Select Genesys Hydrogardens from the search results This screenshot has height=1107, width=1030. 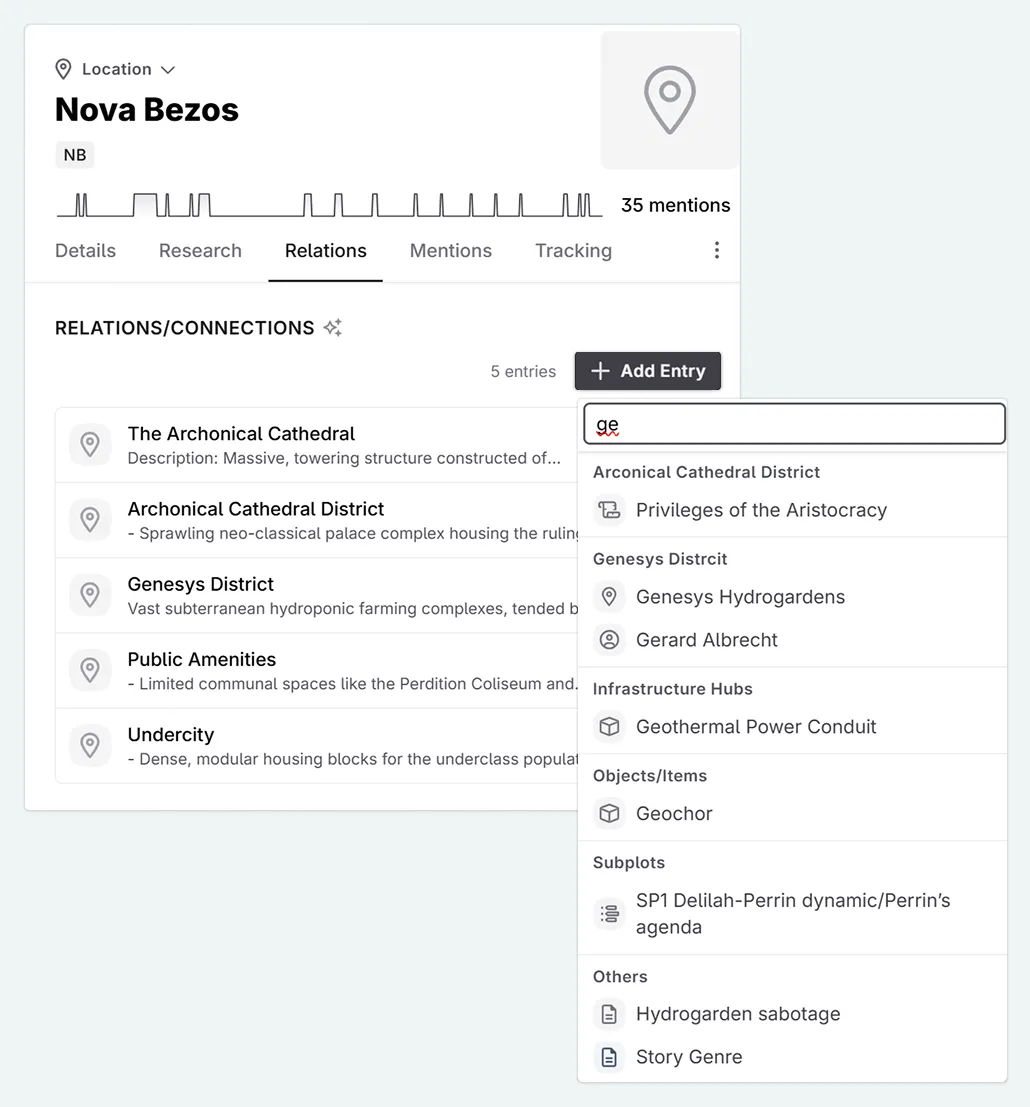(740, 597)
